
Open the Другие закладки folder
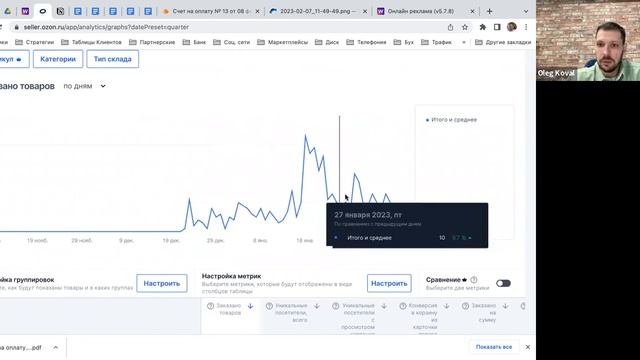[503, 42]
